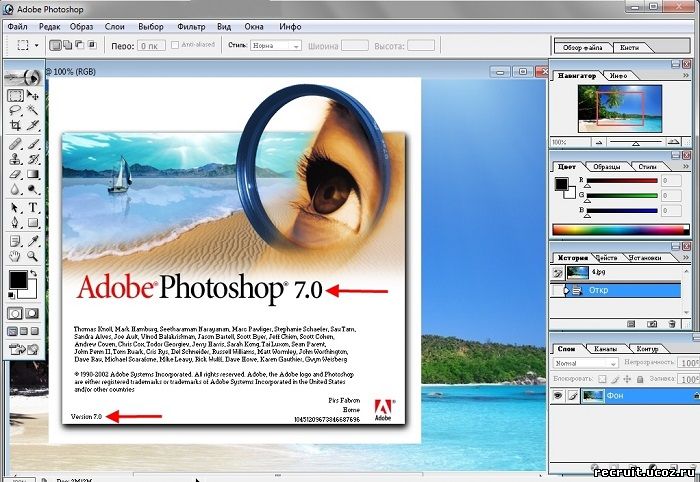Click the Navigator zoom slider
700x482 pixels.
(636, 142)
